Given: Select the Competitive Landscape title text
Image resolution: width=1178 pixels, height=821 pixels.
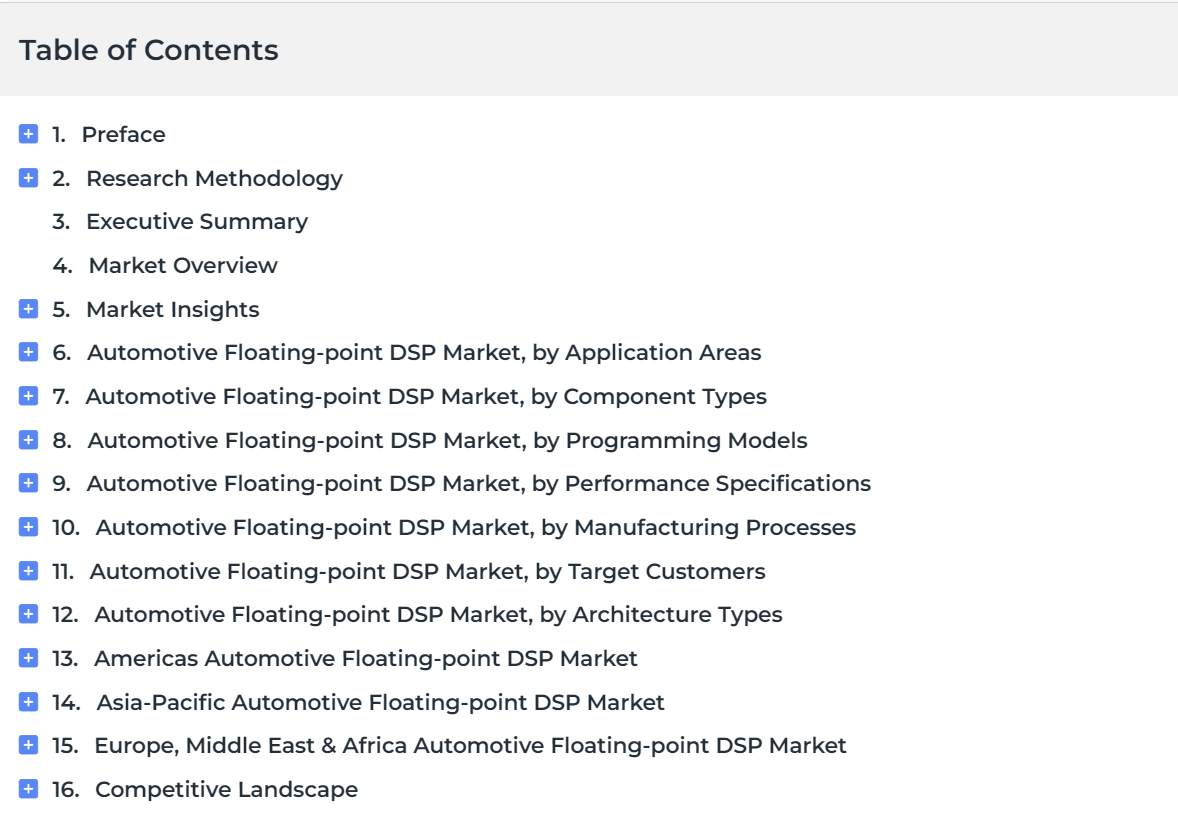Looking at the screenshot, I should pos(226,789).
